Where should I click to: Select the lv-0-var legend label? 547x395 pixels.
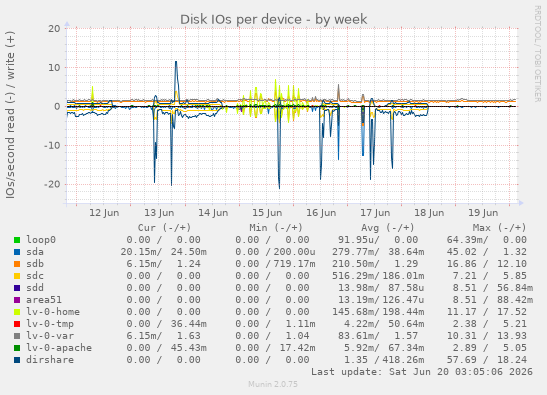(x=50, y=336)
